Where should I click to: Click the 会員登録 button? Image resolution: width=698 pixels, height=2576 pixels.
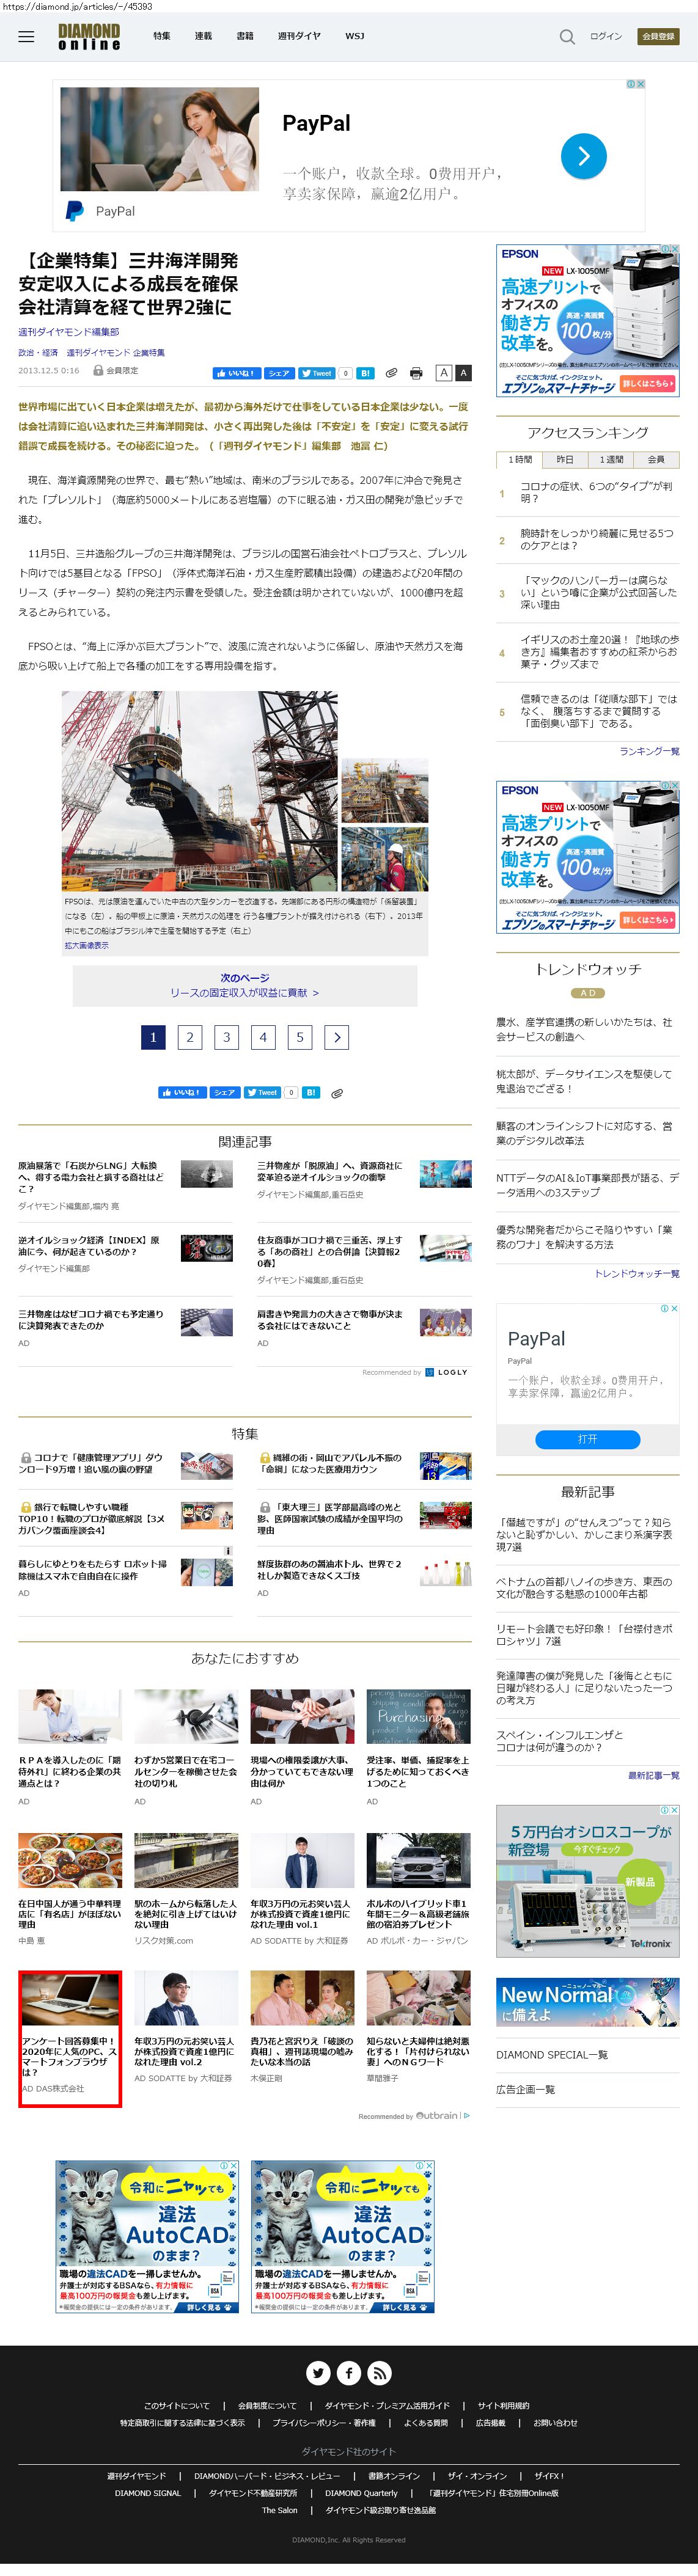tap(658, 36)
